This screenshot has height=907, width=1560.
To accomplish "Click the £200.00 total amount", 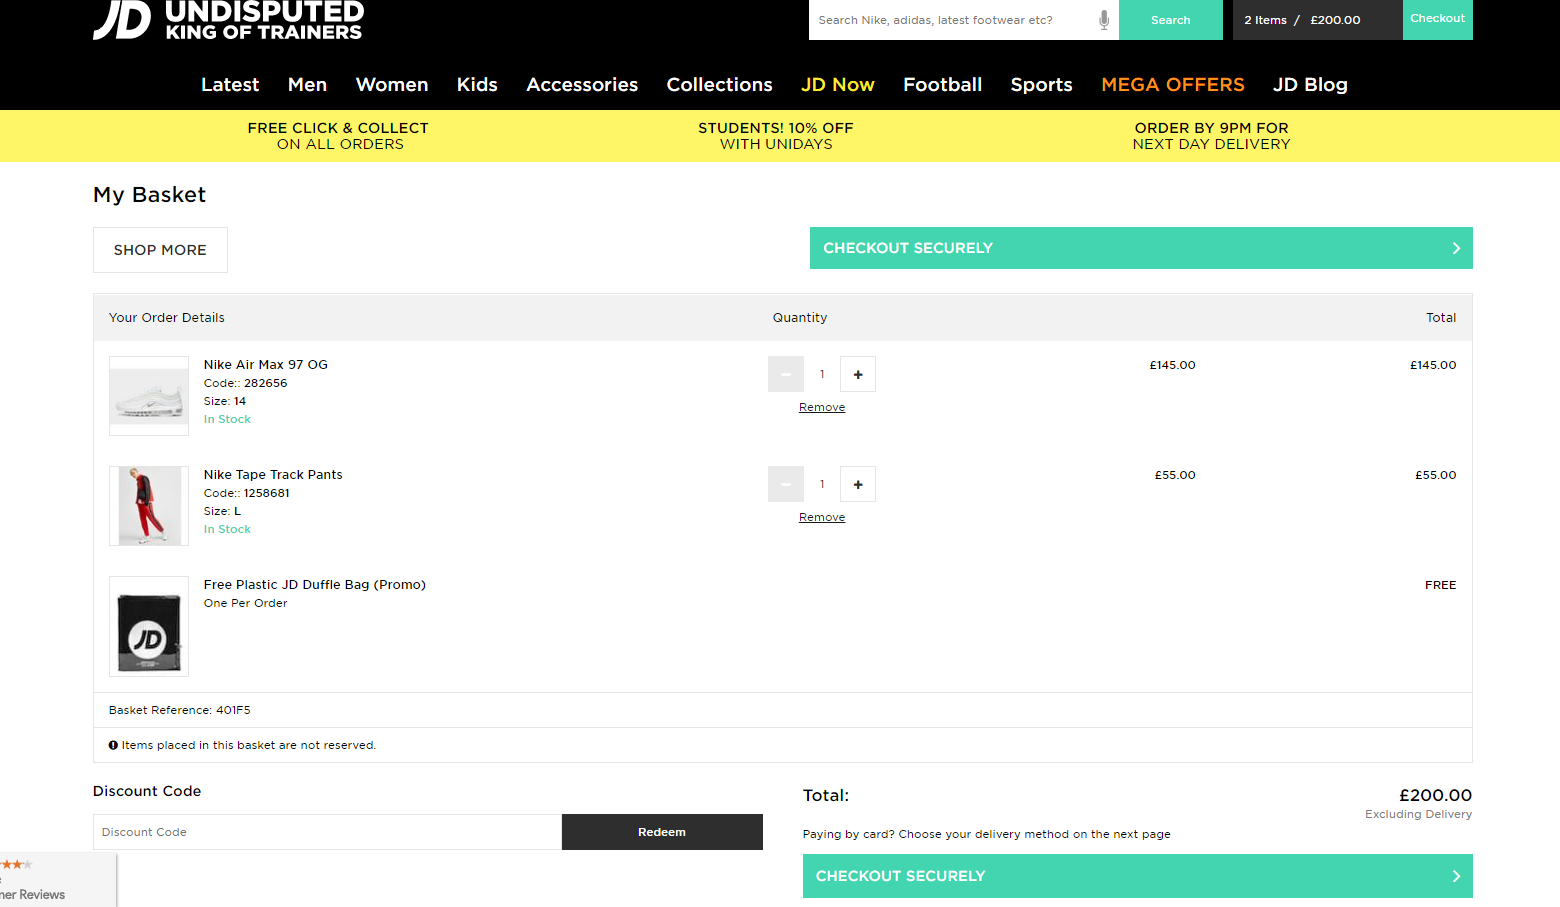I will point(1435,796).
